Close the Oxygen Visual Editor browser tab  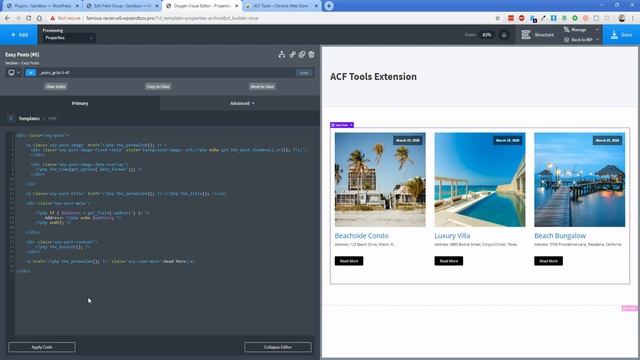pyautogui.click(x=236, y=6)
